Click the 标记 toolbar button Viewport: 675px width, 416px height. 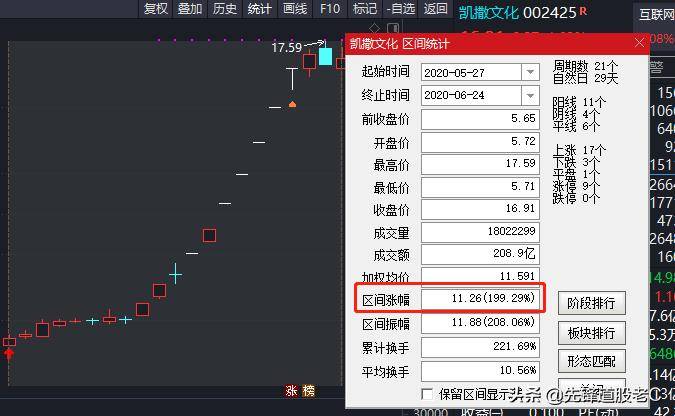365,9
